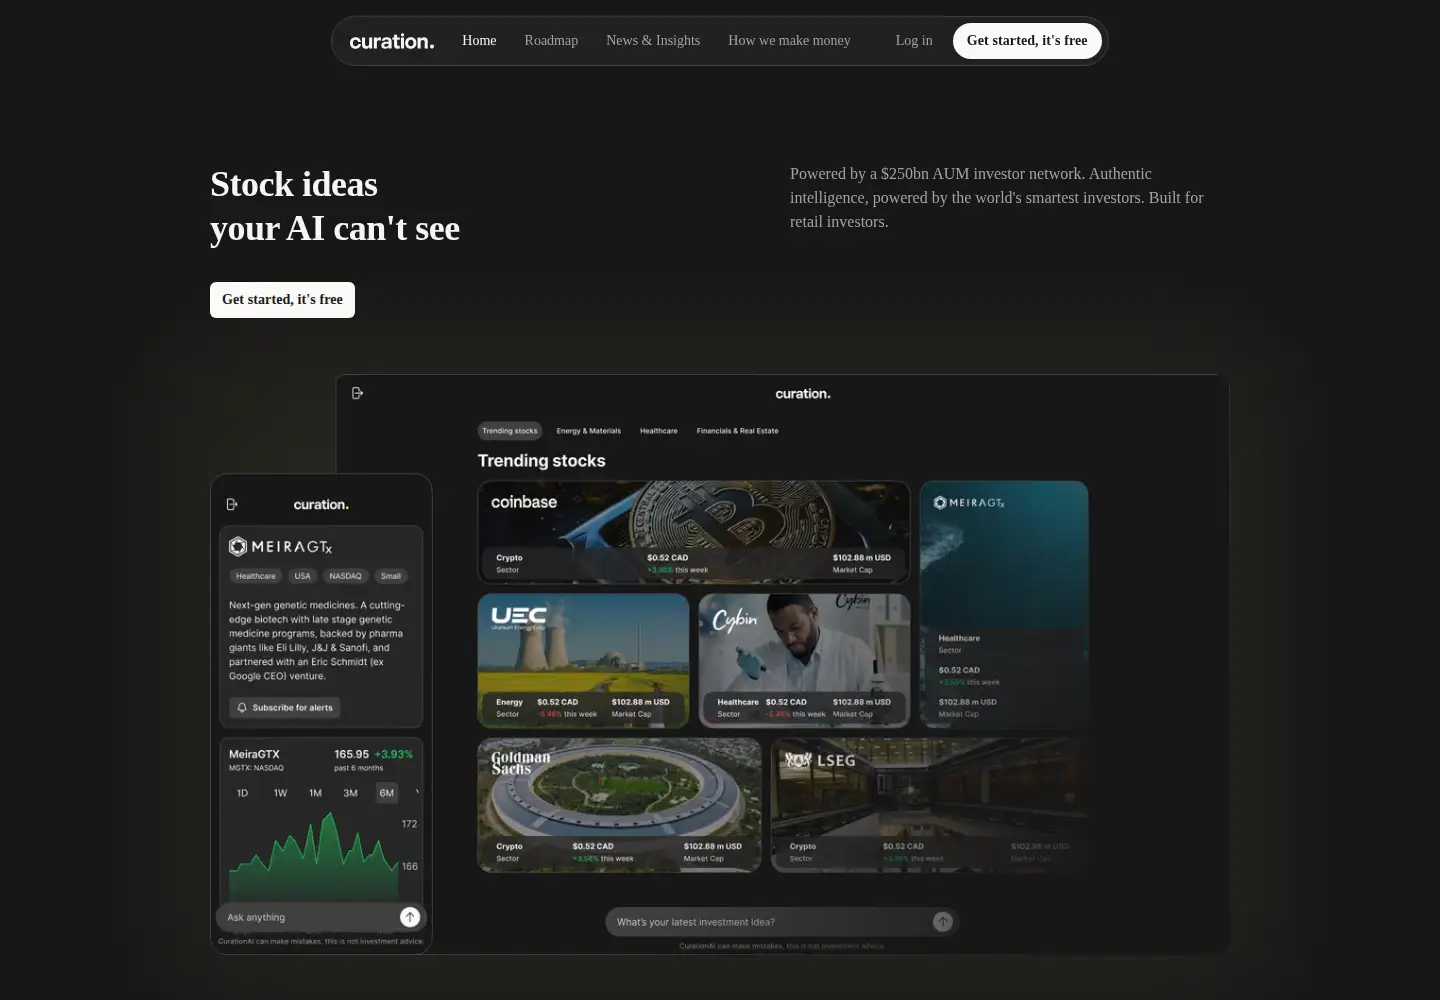Click the latest investment idea input
This screenshot has height=1000, width=1440.
point(782,922)
